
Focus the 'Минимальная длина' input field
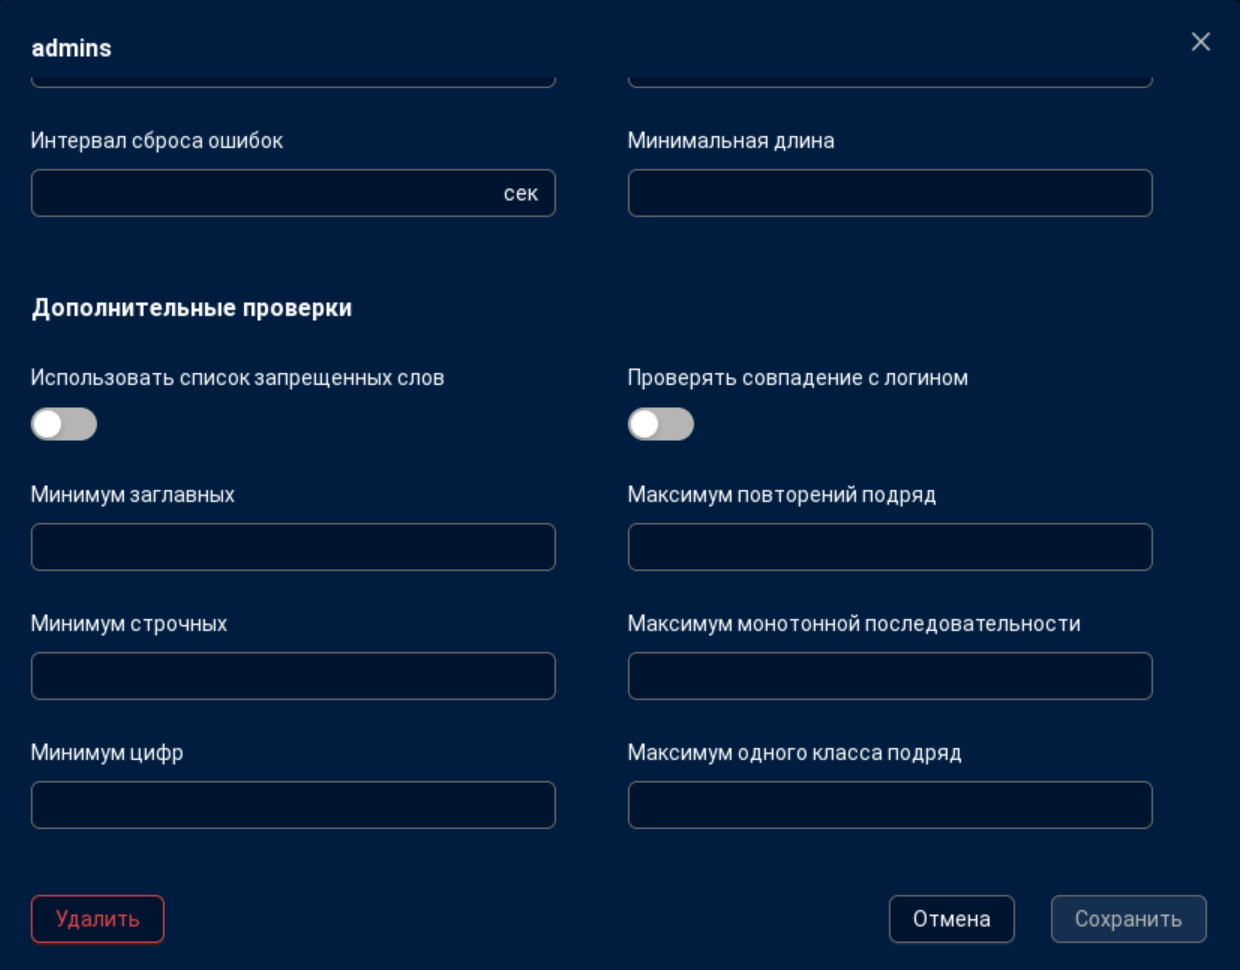click(x=889, y=193)
